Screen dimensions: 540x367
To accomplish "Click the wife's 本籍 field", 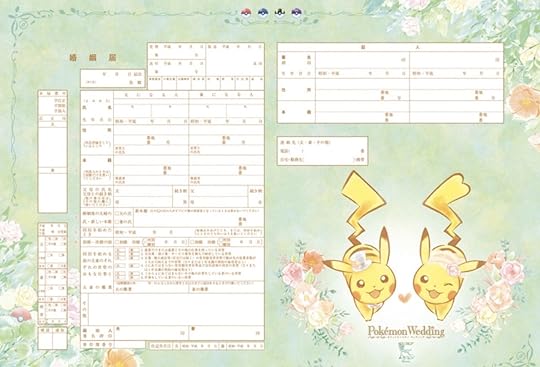I will tap(226, 166).
